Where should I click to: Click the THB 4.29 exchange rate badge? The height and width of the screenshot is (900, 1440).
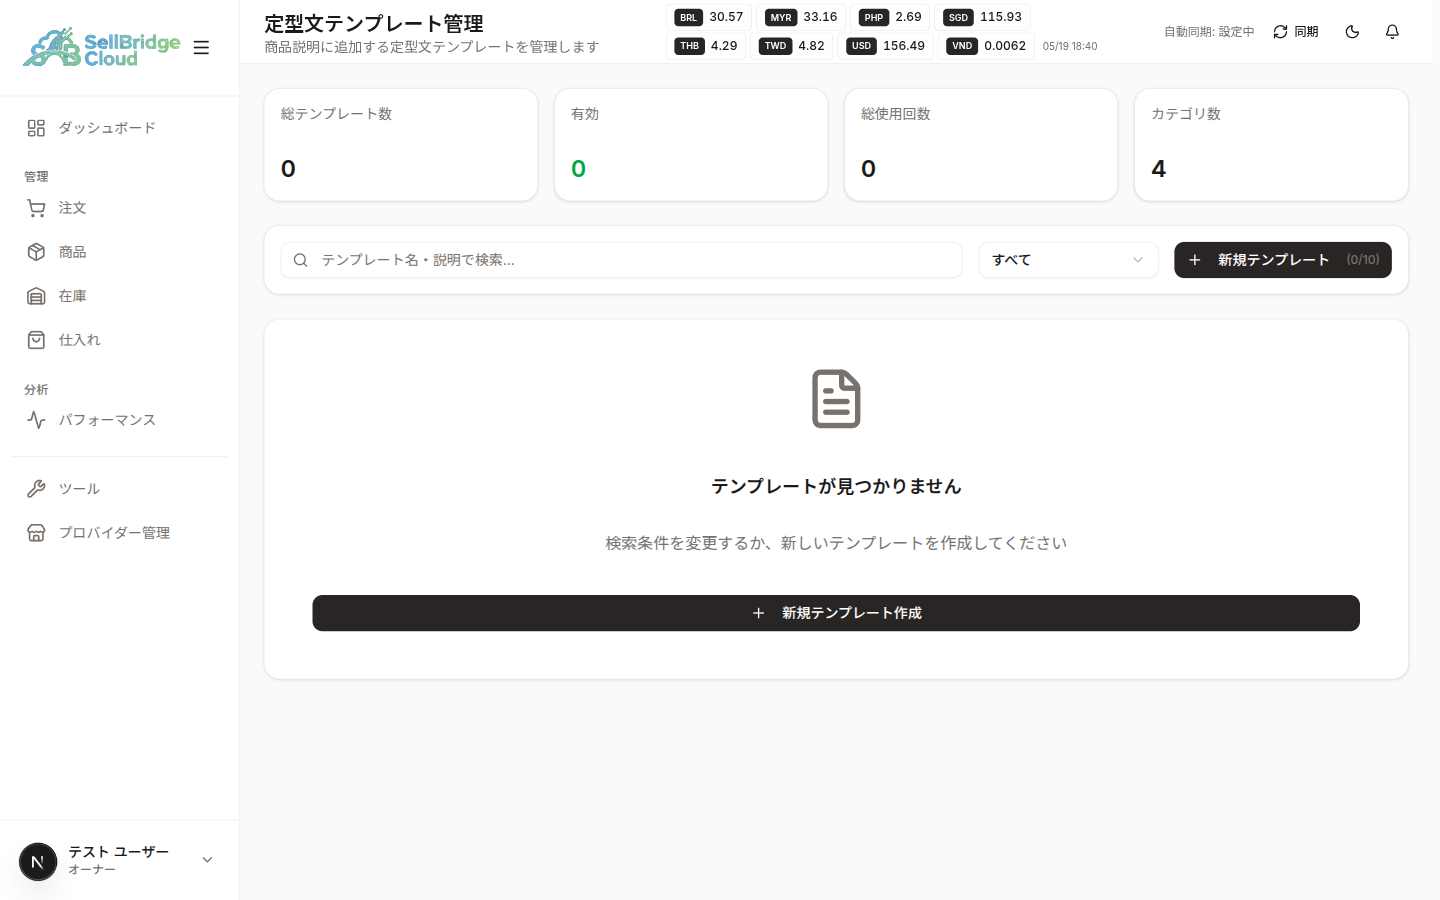coord(705,46)
